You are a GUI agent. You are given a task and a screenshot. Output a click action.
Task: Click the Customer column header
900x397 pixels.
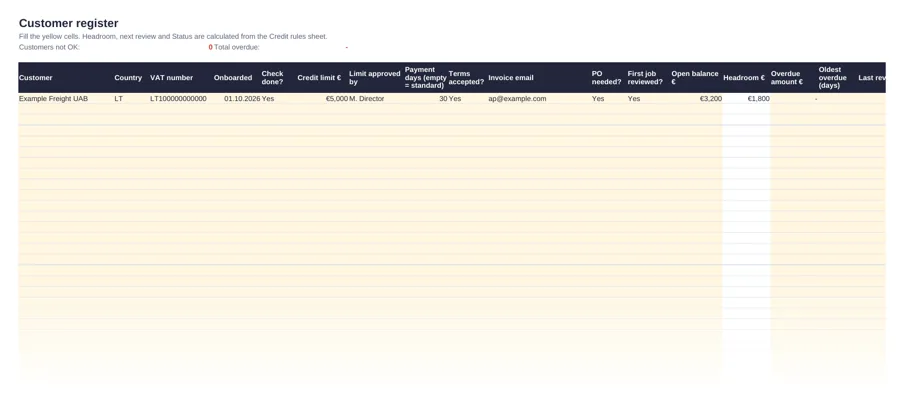pyautogui.click(x=36, y=78)
